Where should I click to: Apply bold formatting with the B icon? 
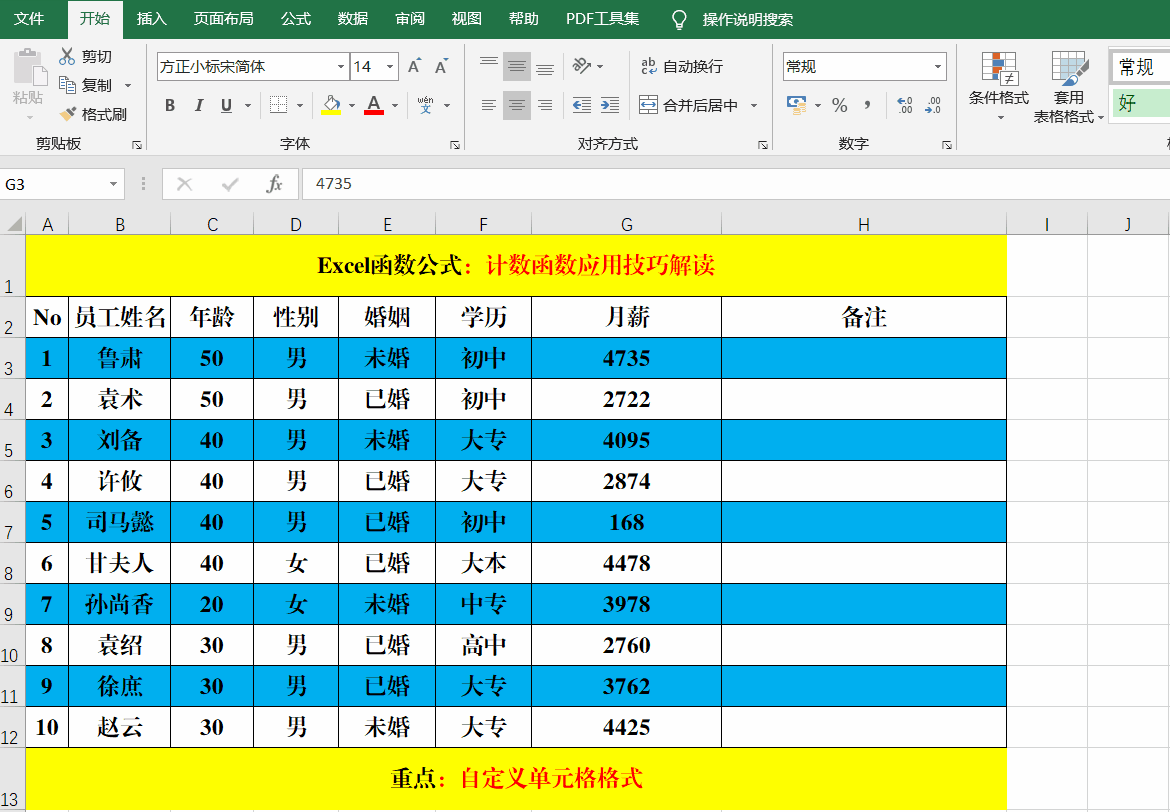[x=169, y=104]
